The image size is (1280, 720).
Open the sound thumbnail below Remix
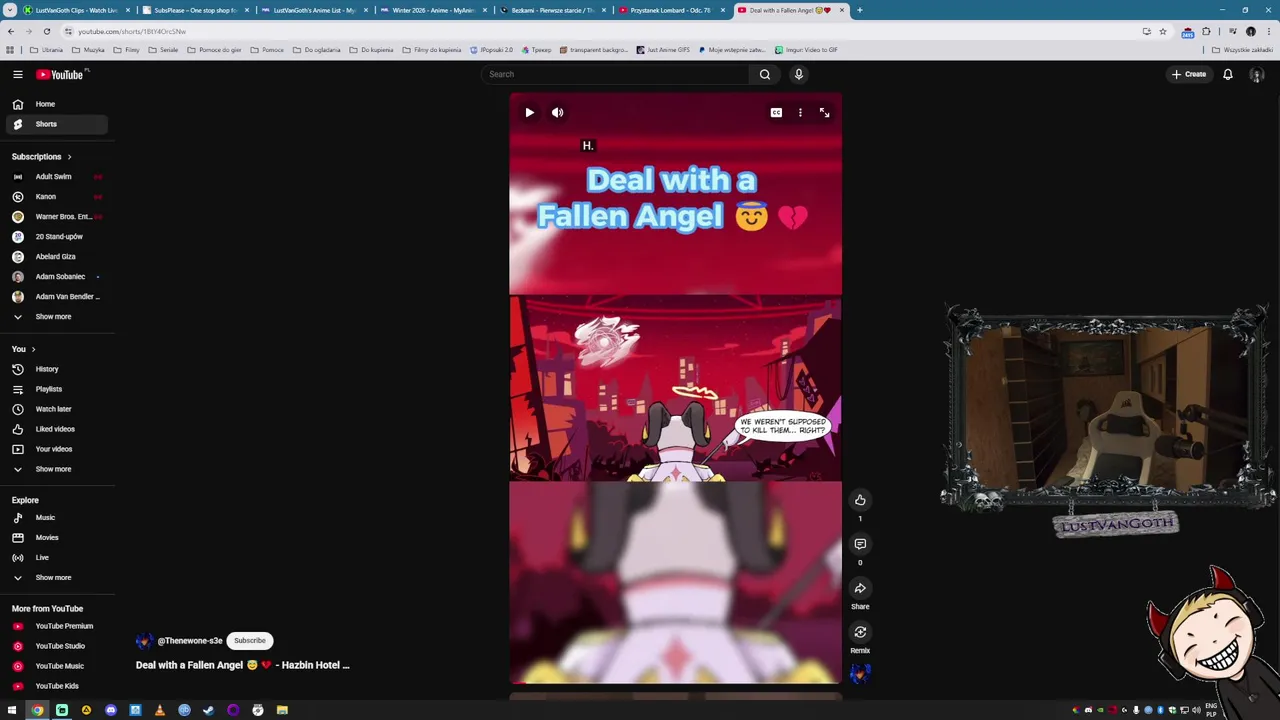pos(860,673)
